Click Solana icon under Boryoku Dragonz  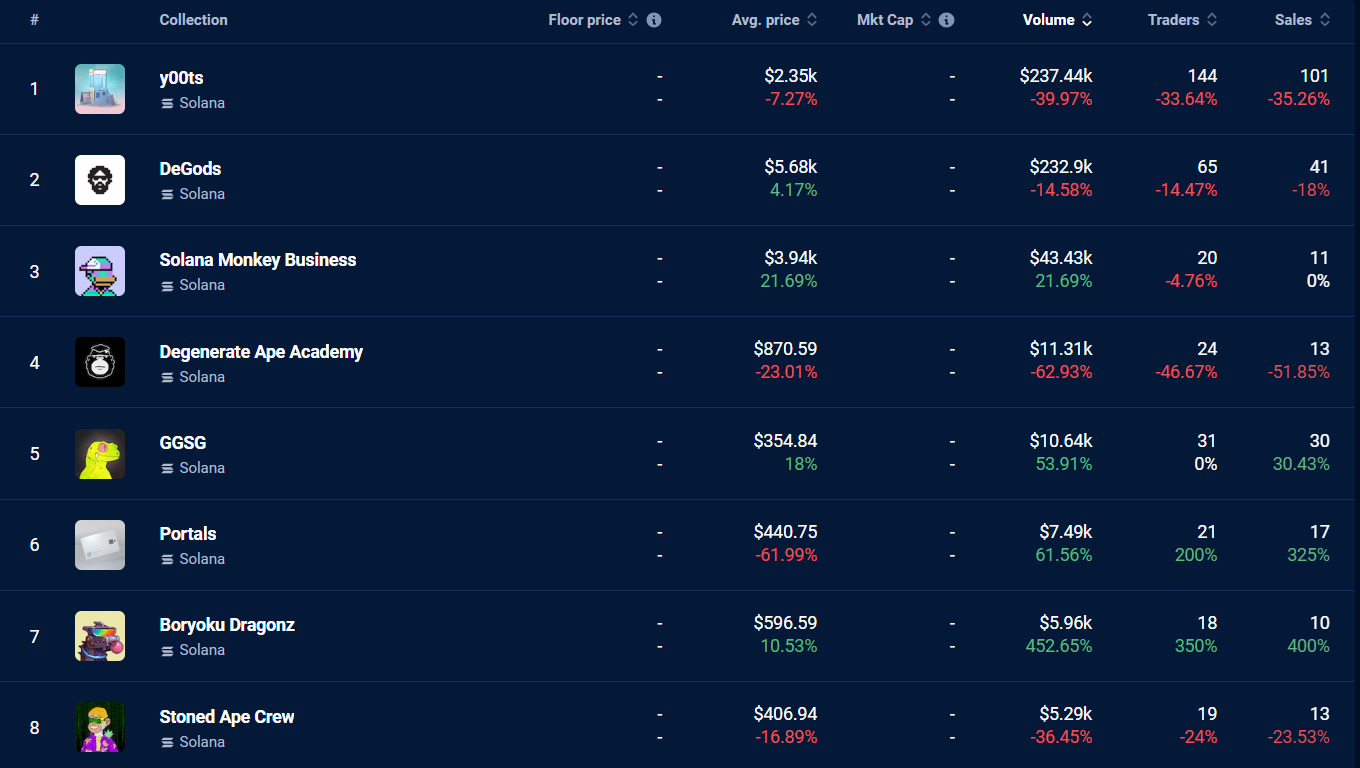[x=167, y=650]
